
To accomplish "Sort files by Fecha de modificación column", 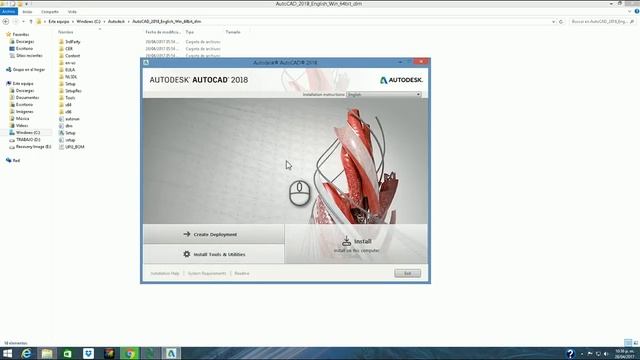I will coord(163,32).
